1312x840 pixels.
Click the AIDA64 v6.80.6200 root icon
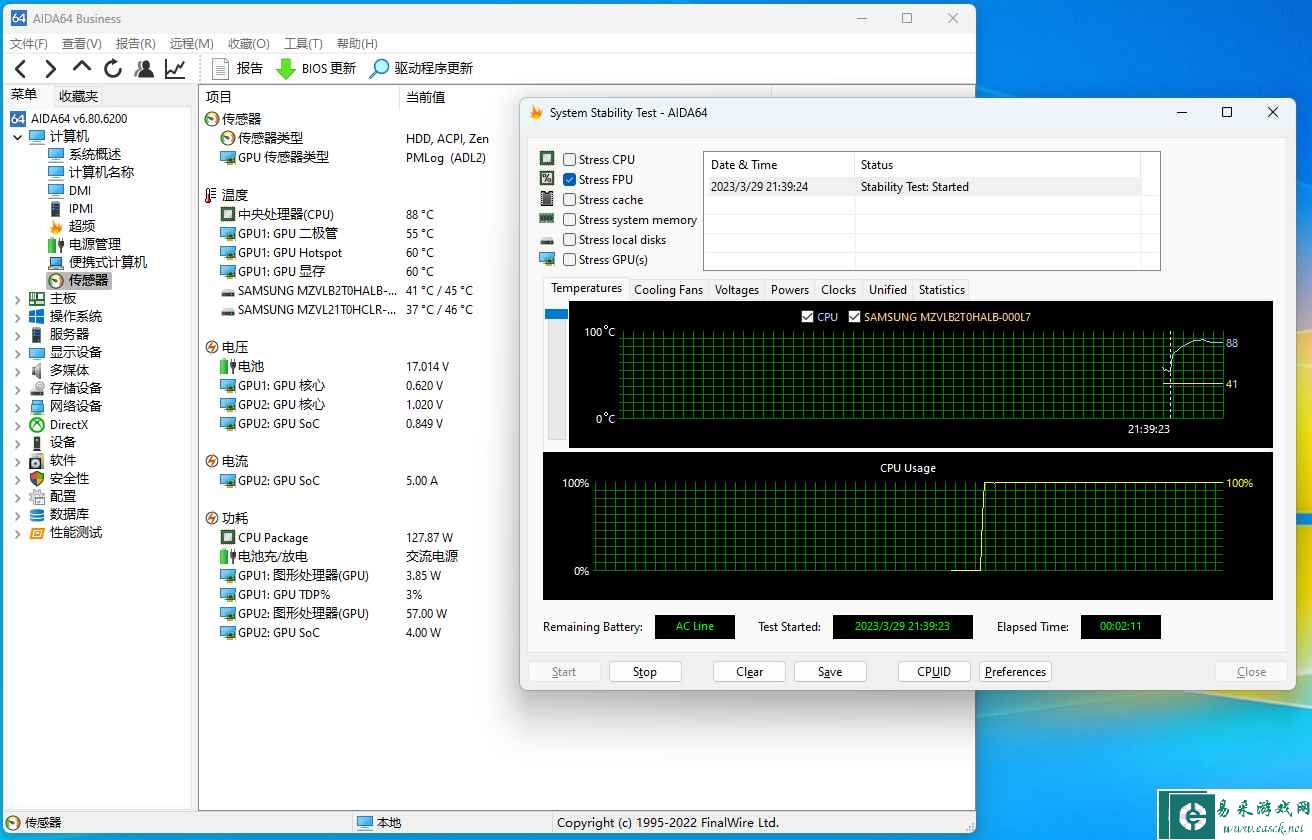point(18,118)
